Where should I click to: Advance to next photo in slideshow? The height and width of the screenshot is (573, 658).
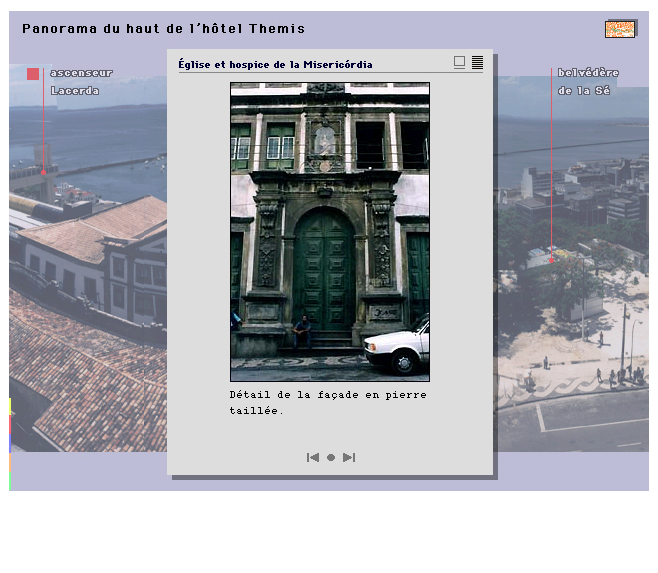pyautogui.click(x=349, y=457)
